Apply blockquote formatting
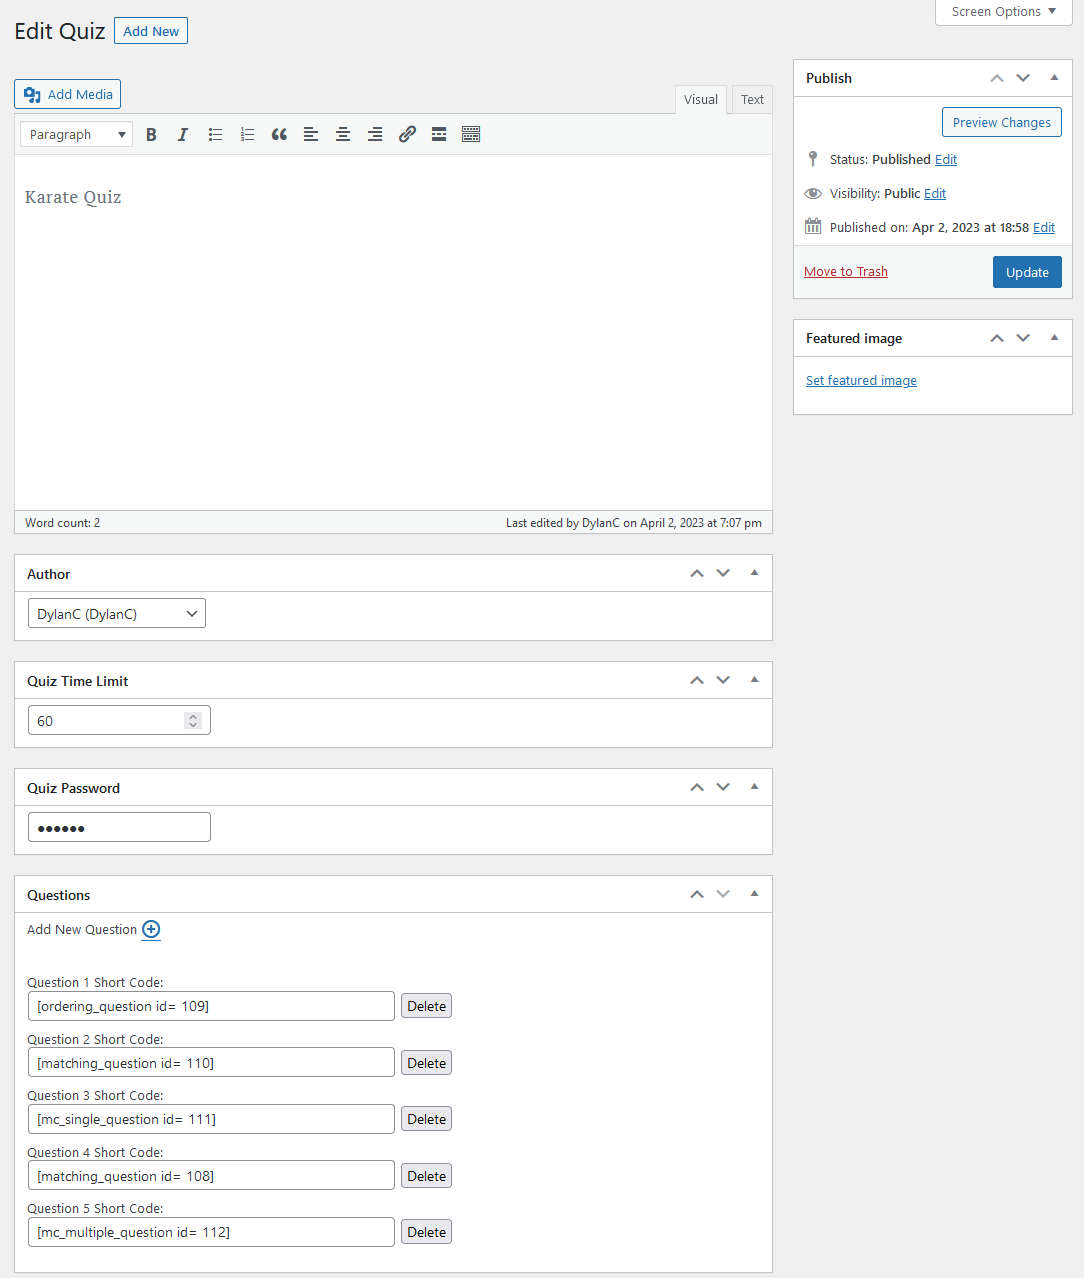 (279, 135)
